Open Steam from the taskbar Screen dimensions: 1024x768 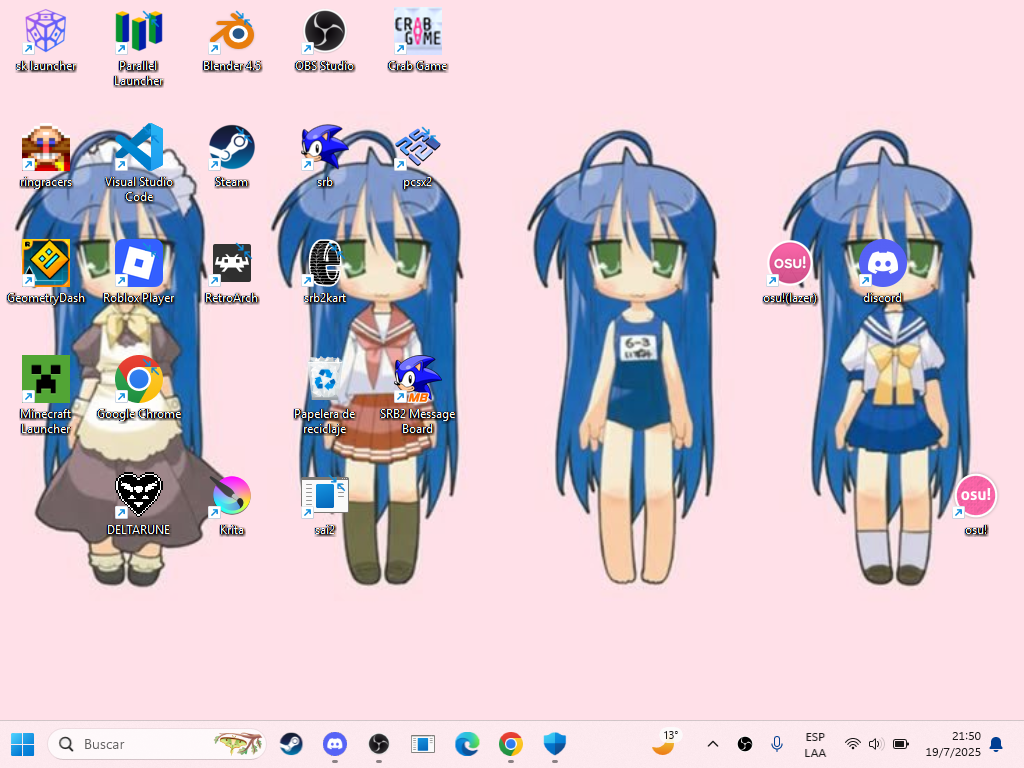click(291, 744)
